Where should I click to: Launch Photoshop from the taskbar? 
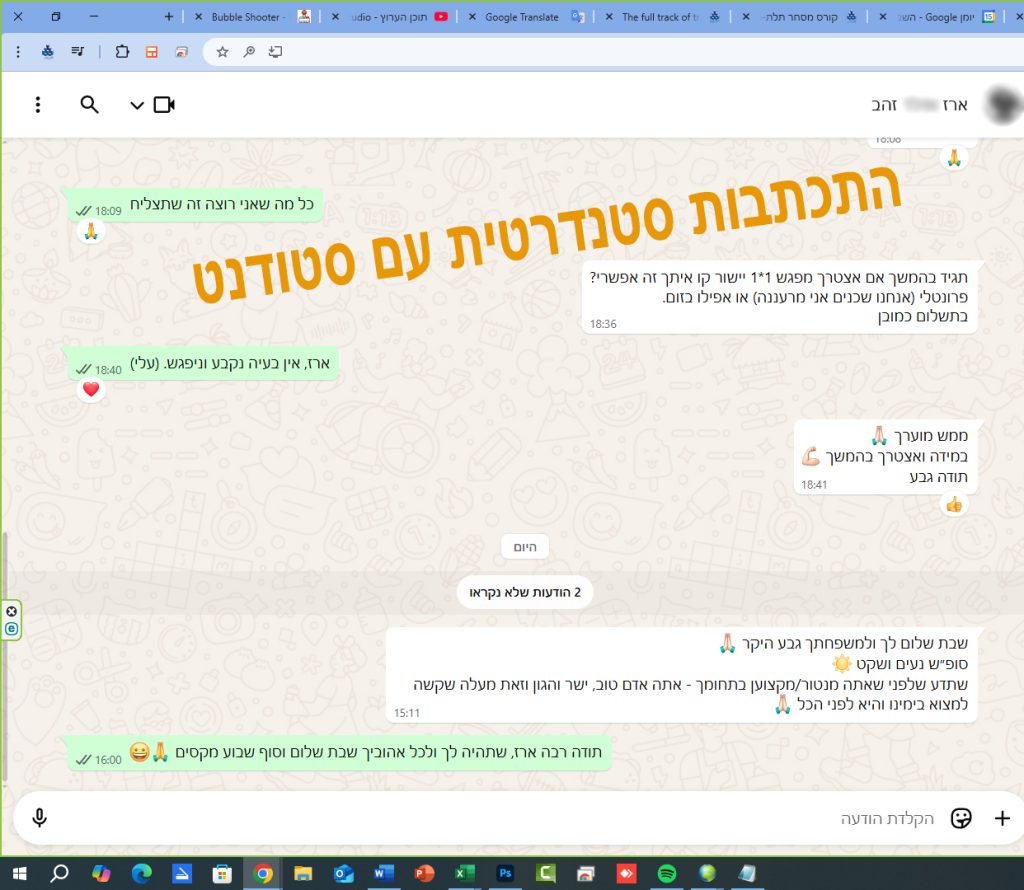505,875
